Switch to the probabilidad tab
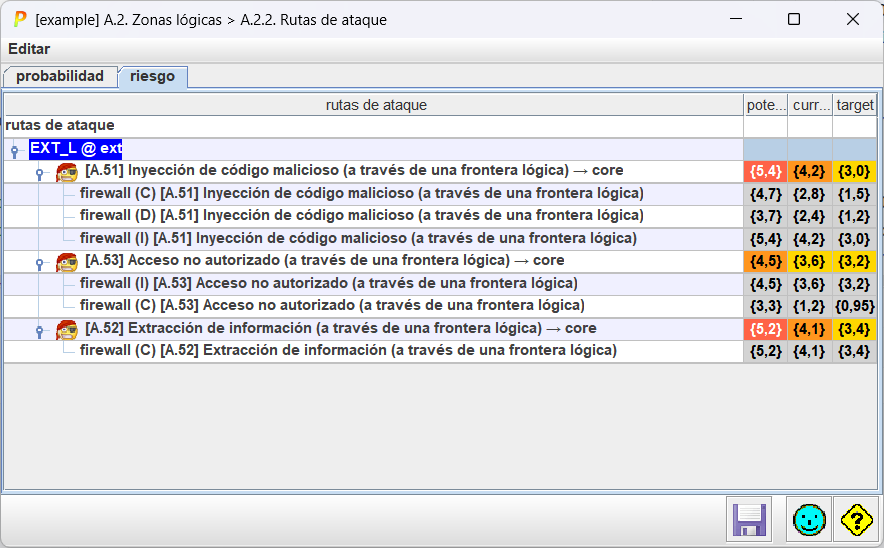Screen dimensions: 884x548 (60, 77)
